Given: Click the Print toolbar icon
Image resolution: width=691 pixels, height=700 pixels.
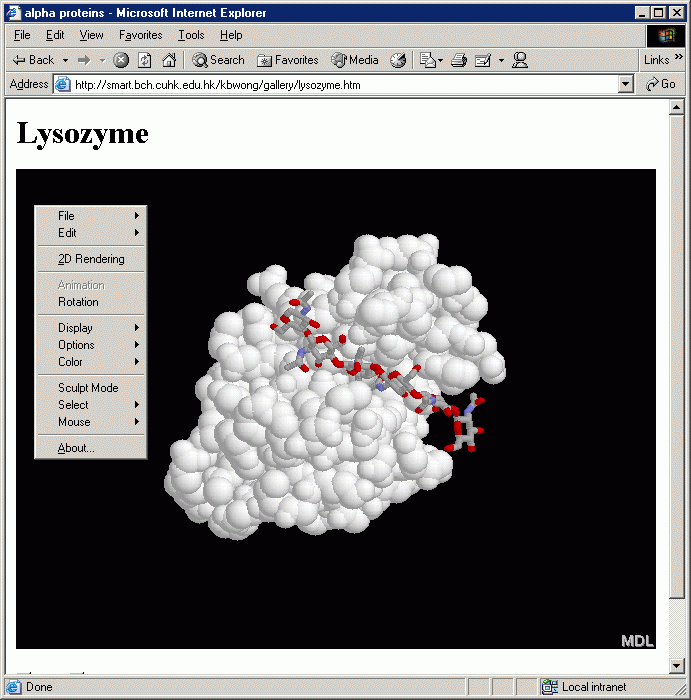Looking at the screenshot, I should point(459,60).
